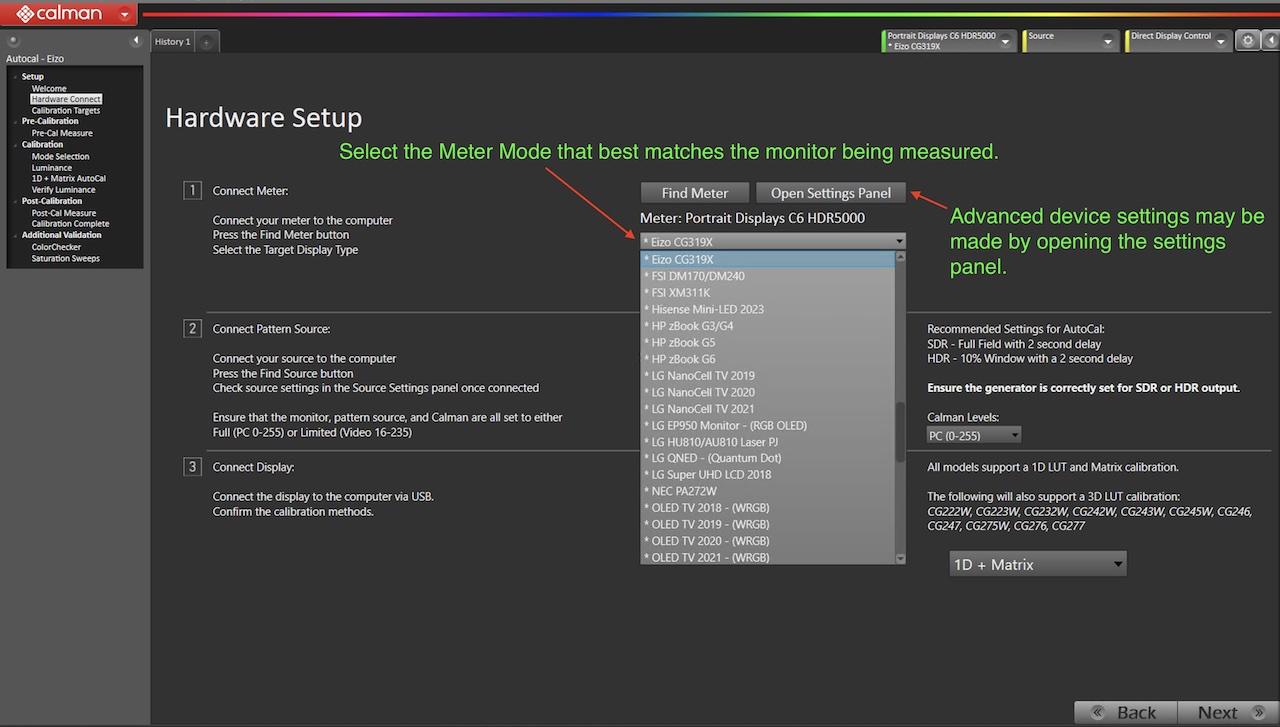Go Back to the previous page
1280x727 pixels.
[x=1125, y=712]
